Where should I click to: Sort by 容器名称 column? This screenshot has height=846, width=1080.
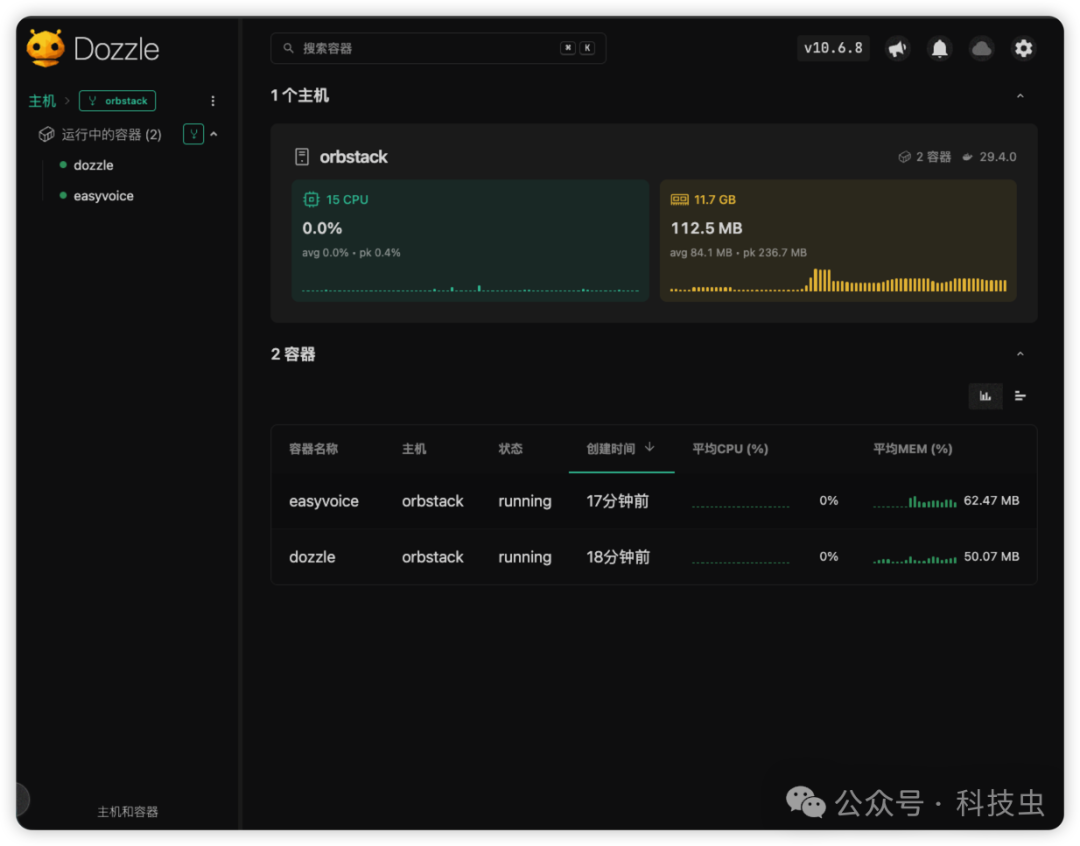pos(313,449)
